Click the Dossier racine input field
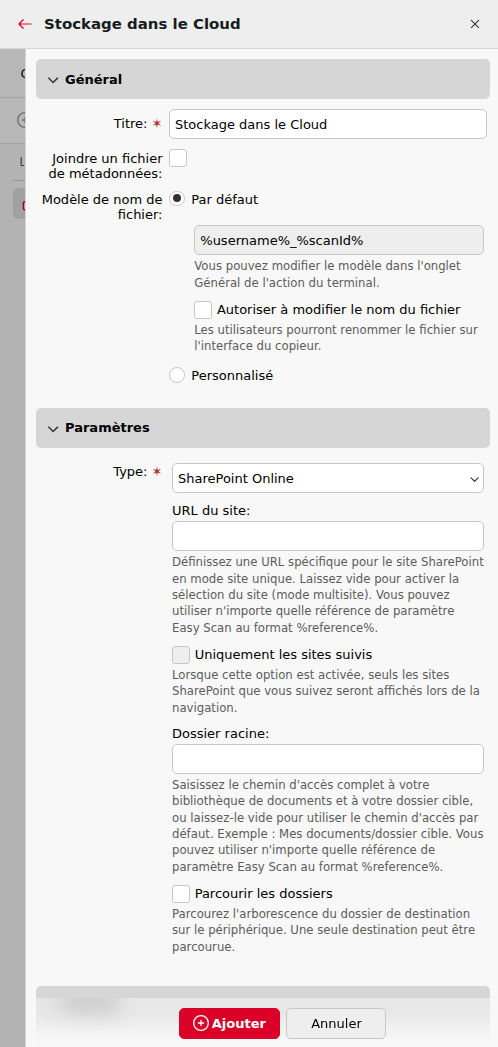The image size is (498, 1047). (328, 759)
